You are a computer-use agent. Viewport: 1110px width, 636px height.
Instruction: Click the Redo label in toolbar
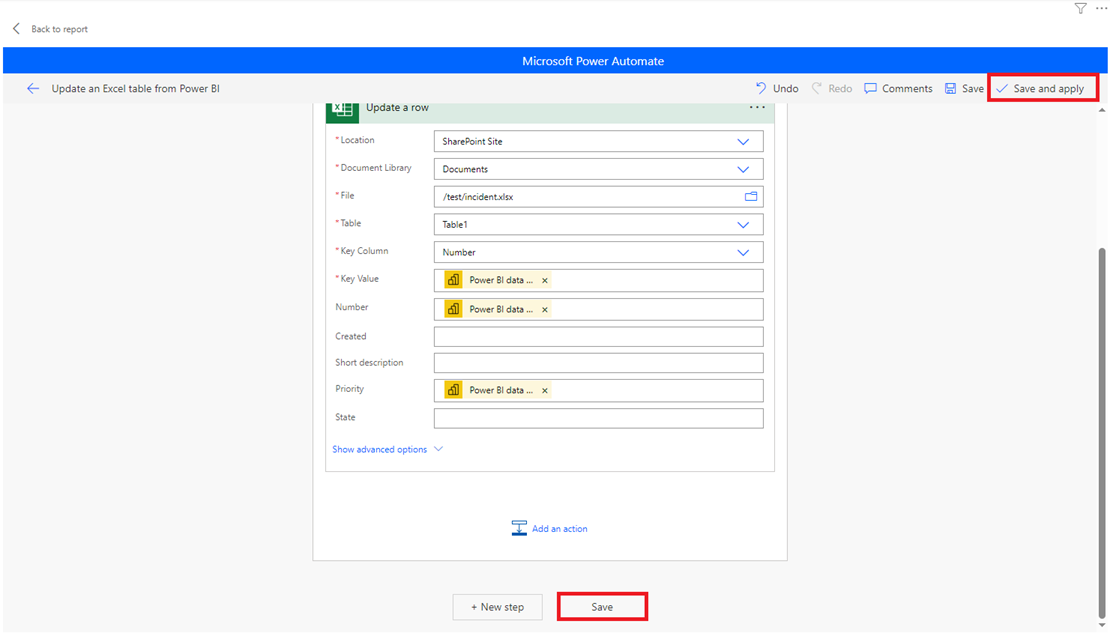point(840,89)
